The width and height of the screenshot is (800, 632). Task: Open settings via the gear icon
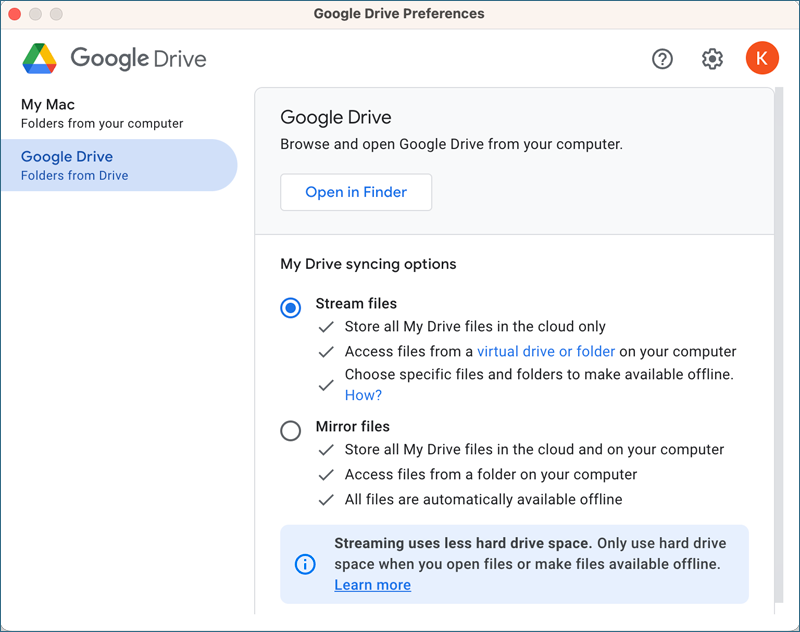click(x=712, y=59)
